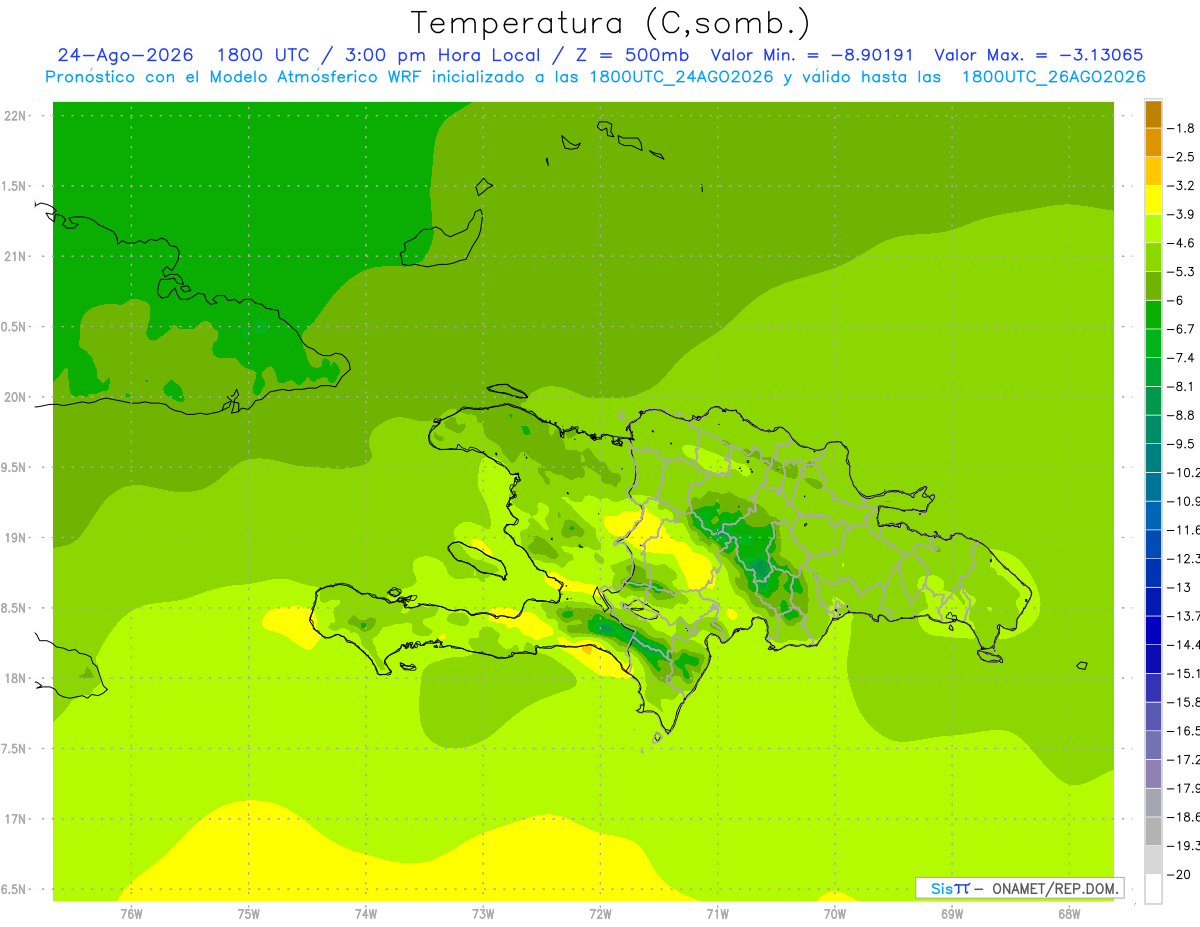Pick the brown-orange swatch above -1.8
The width and height of the screenshot is (1200, 927).
(1153, 114)
